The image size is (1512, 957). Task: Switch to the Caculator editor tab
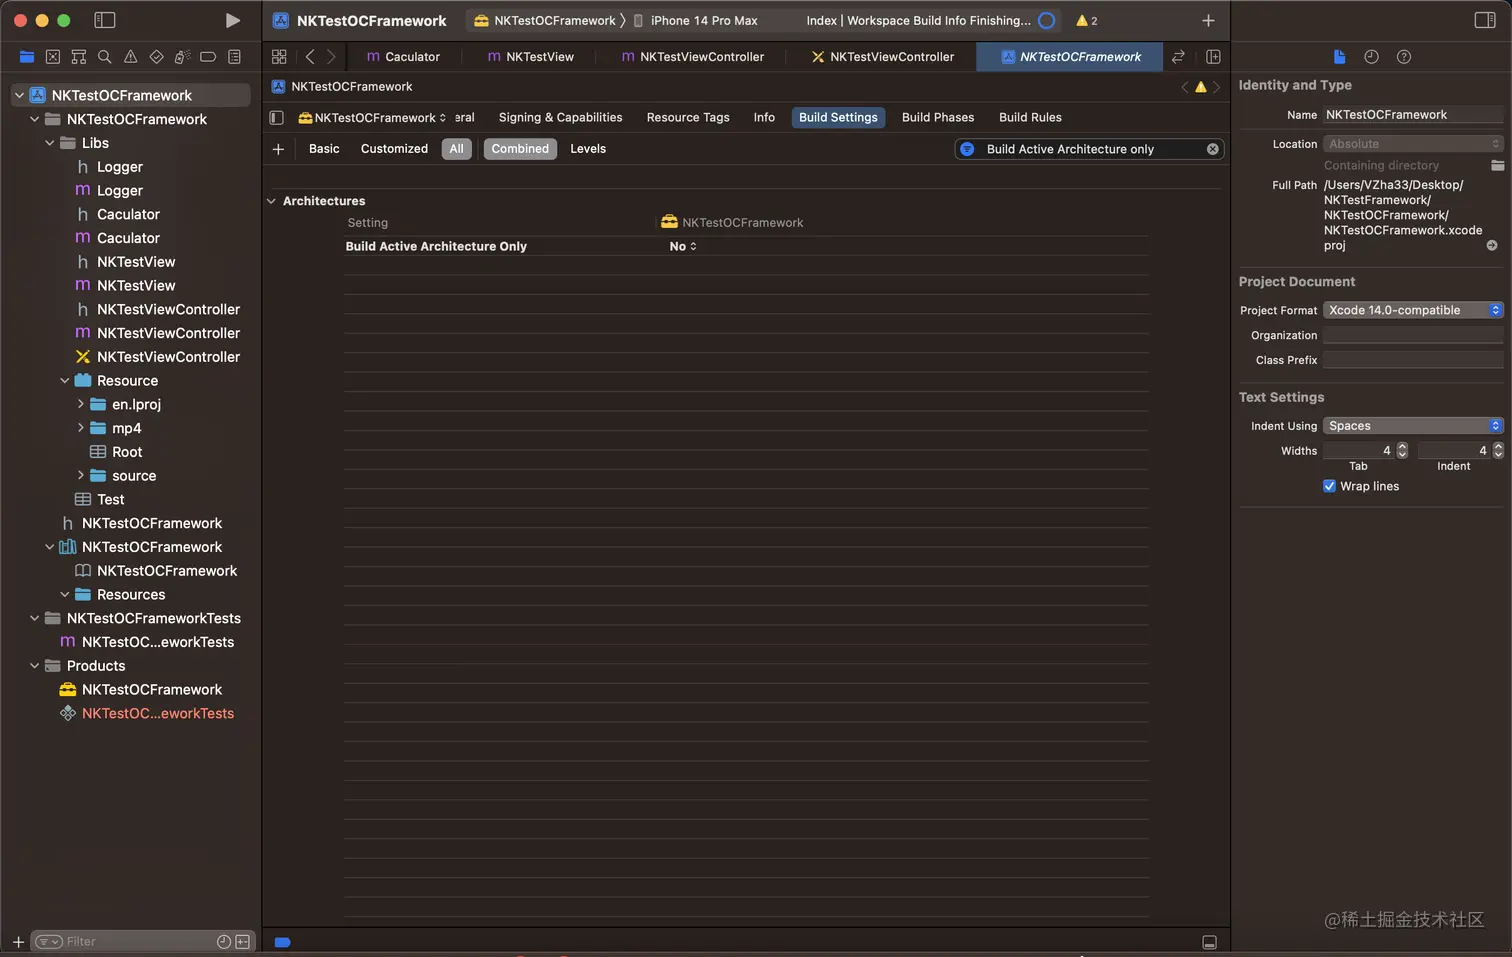pyautogui.click(x=403, y=57)
